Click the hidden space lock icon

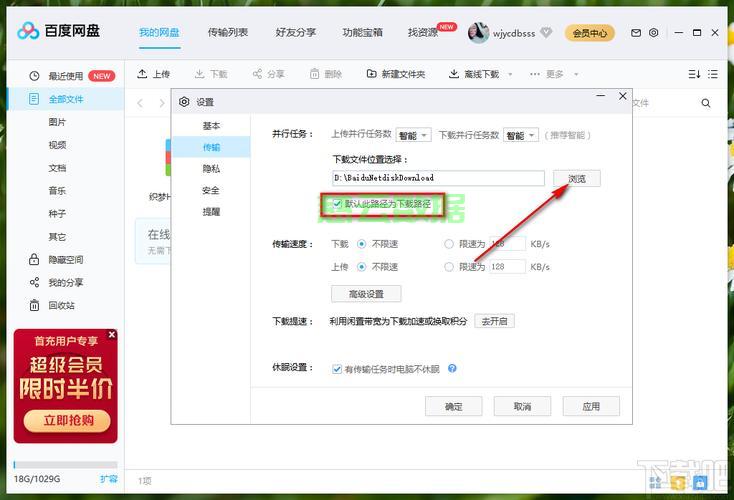34,259
